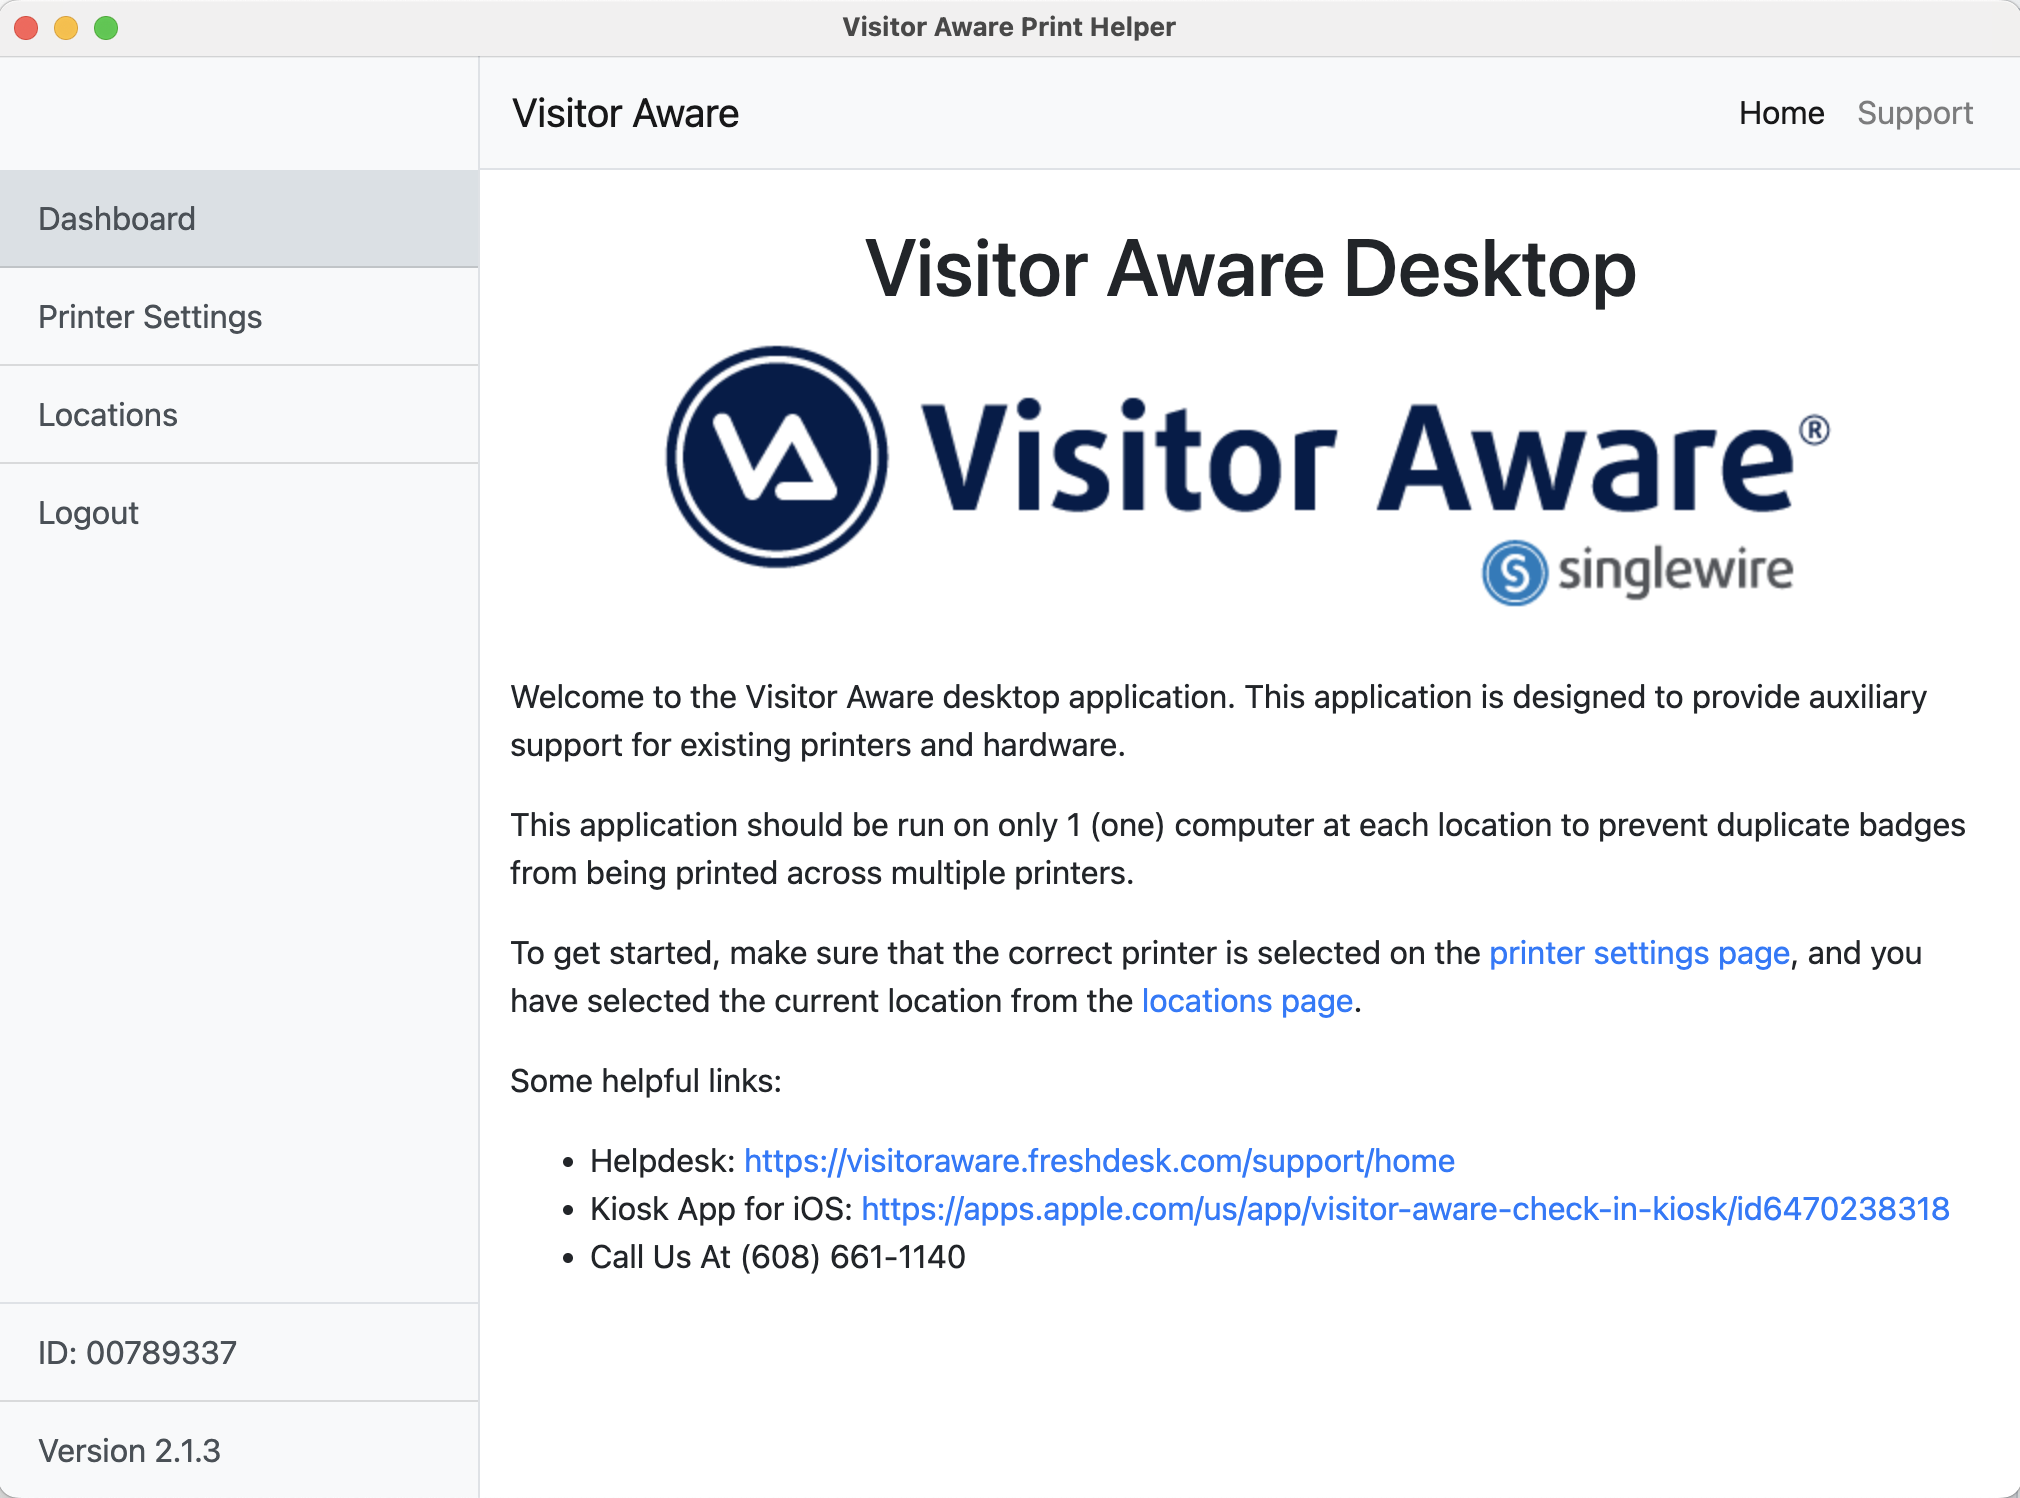Switch to the Home nav tab

(1781, 113)
